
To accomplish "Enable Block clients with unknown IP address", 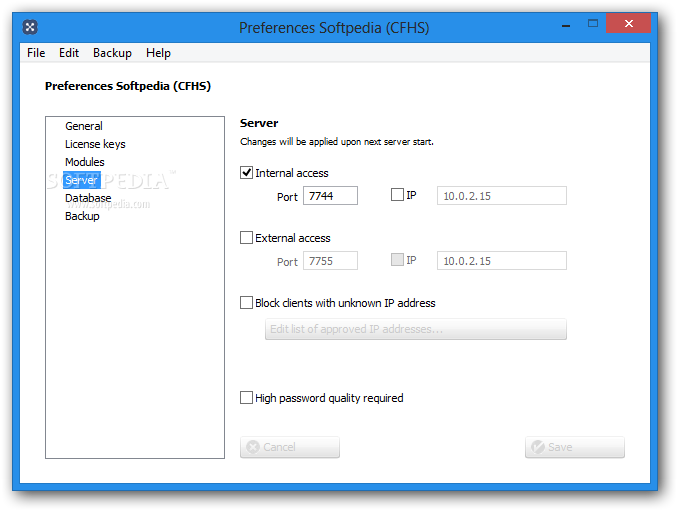I will (246, 303).
